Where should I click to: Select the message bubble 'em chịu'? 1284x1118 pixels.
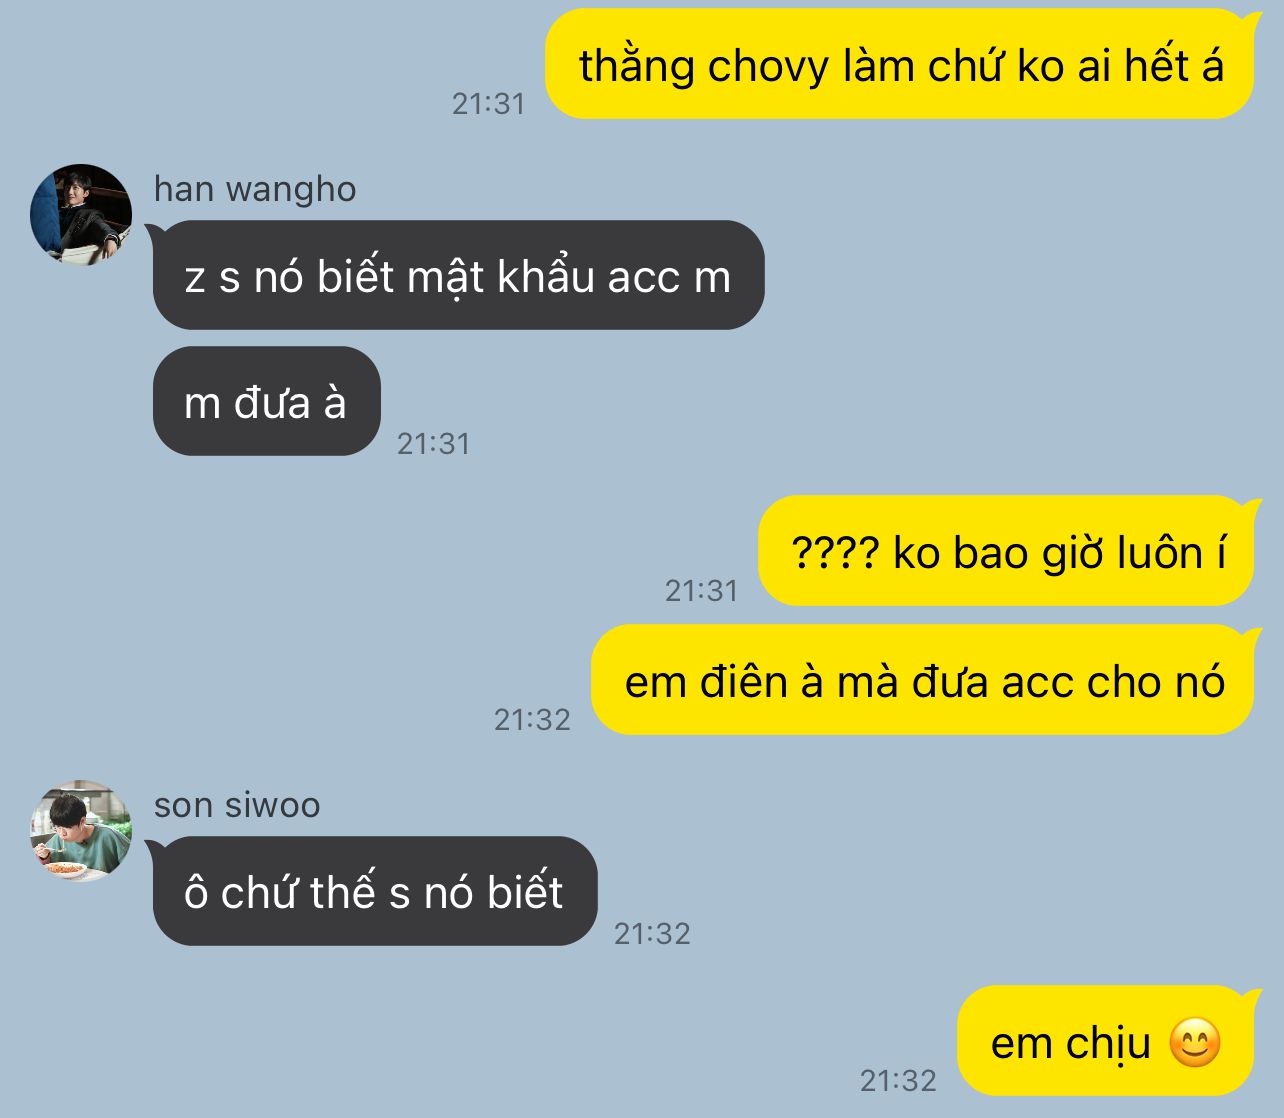(1105, 1041)
